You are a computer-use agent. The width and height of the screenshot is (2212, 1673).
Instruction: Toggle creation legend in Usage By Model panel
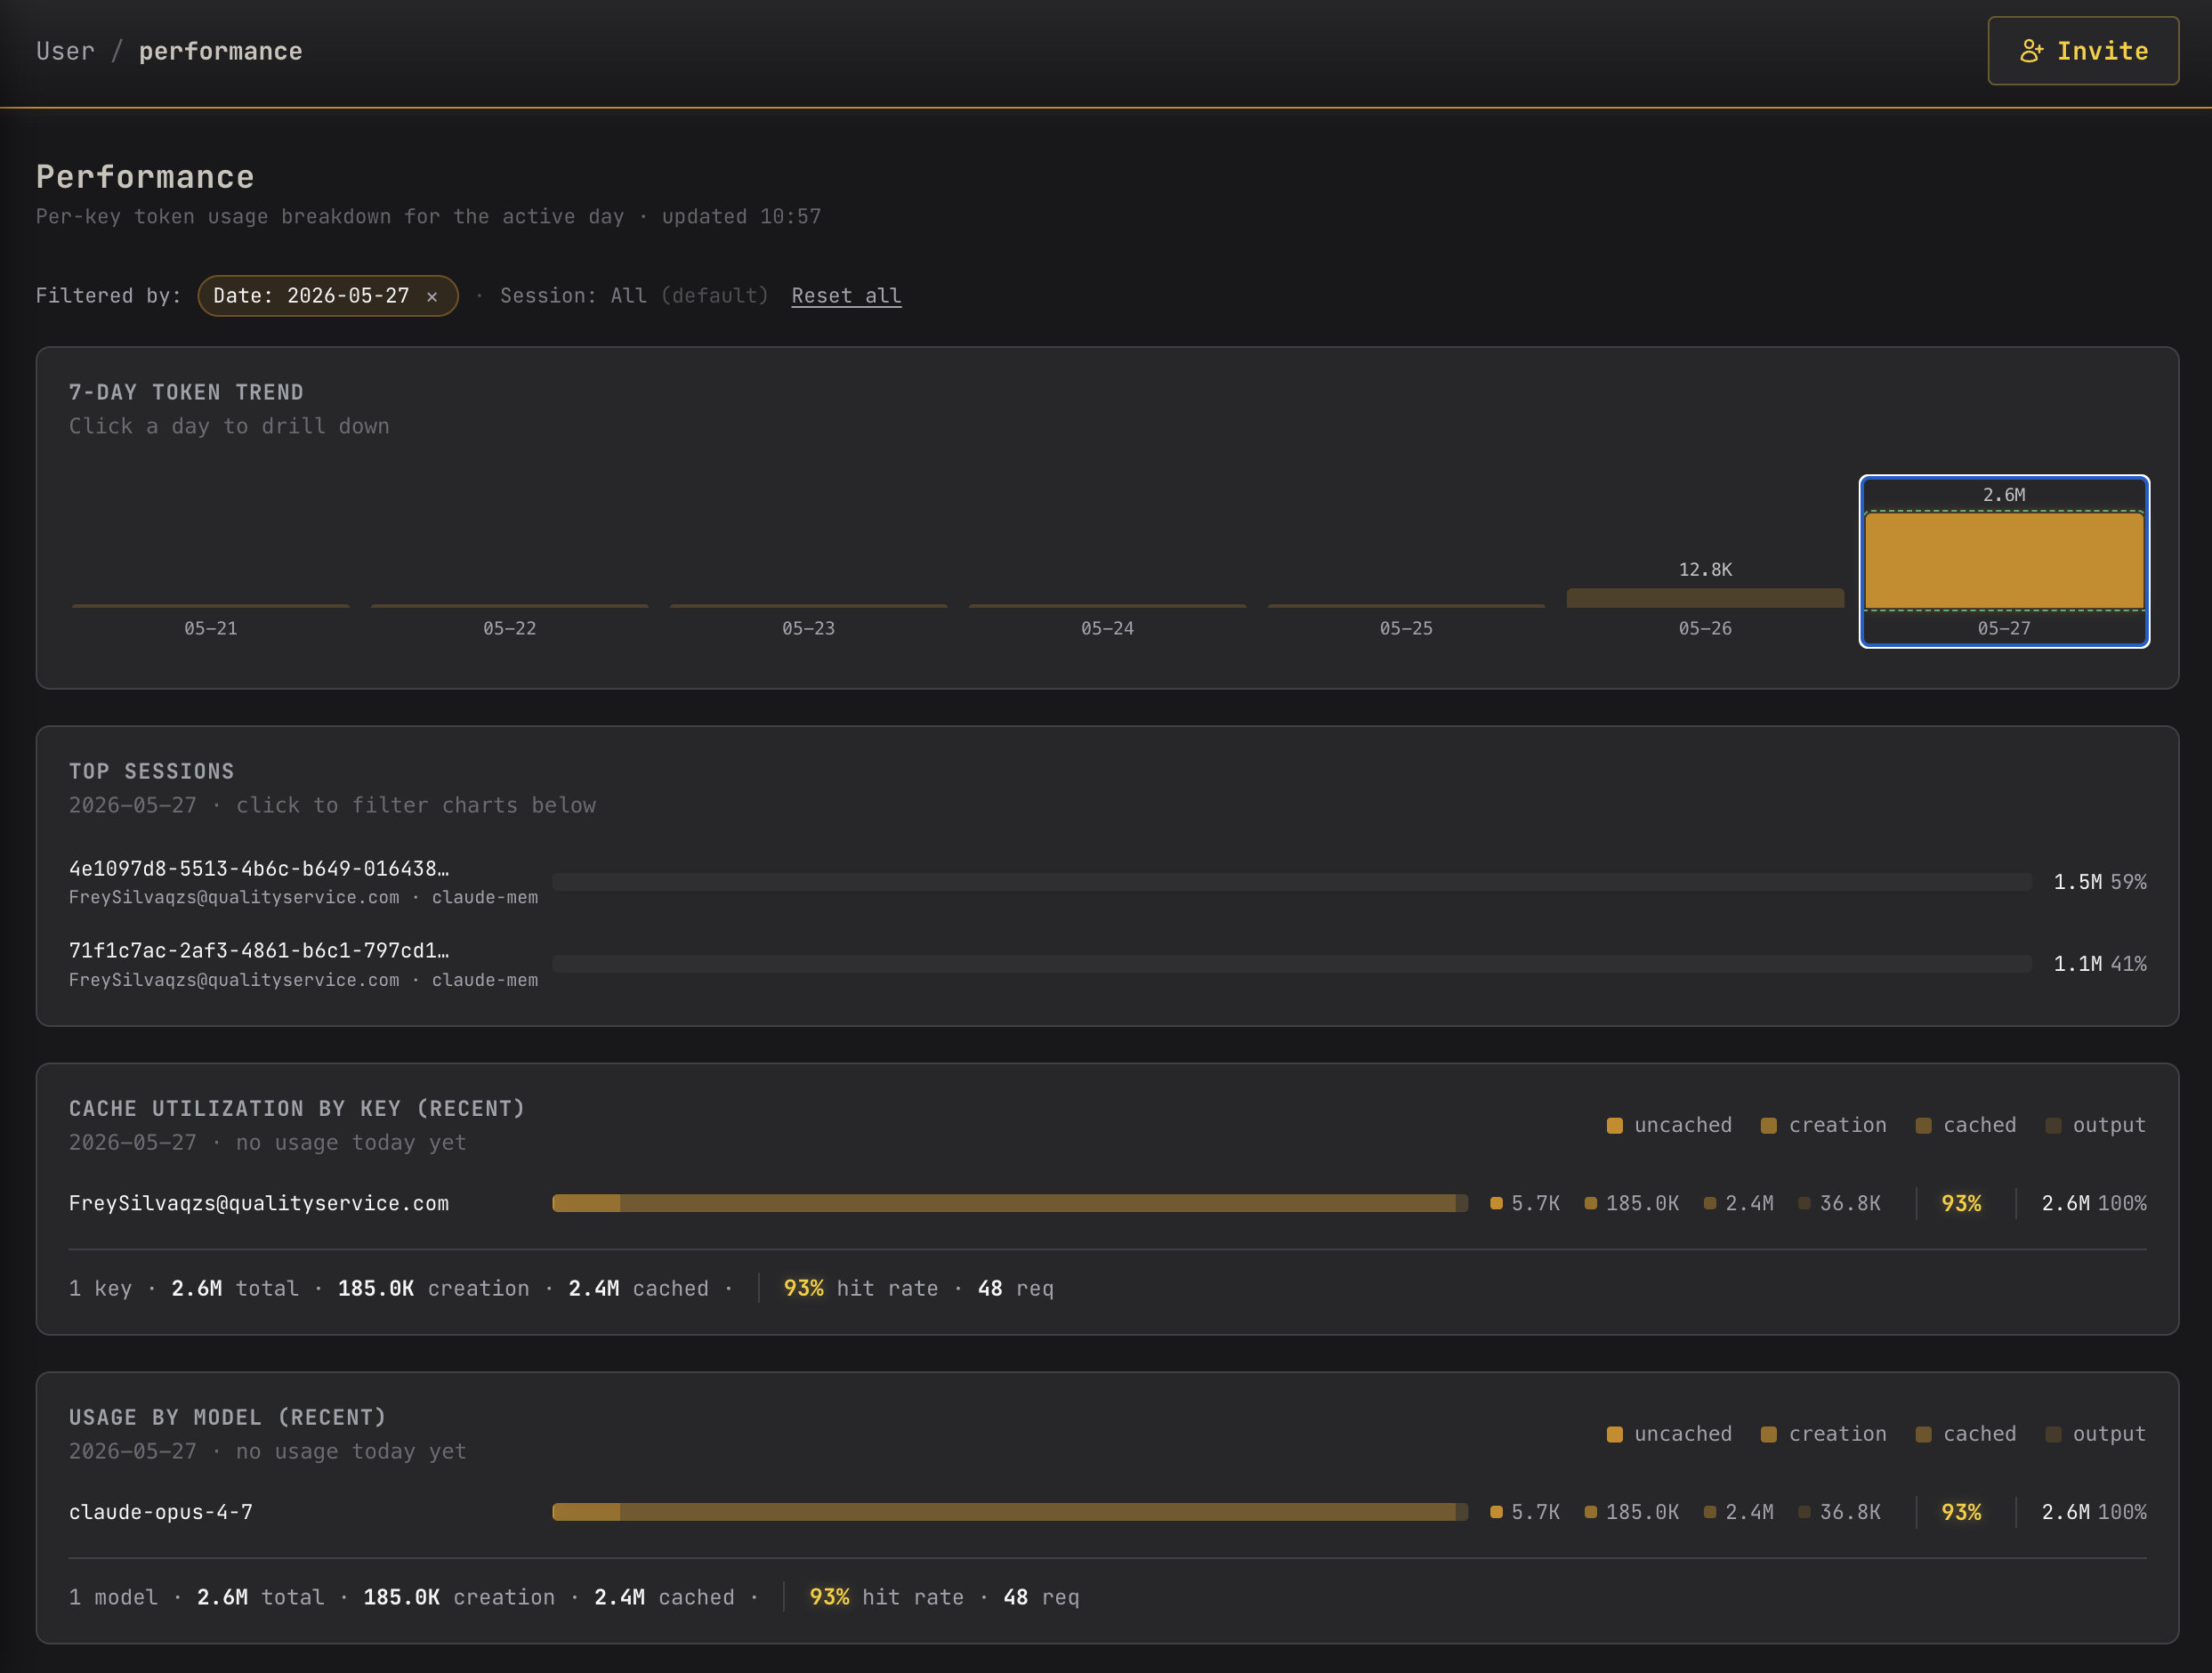(x=1824, y=1434)
